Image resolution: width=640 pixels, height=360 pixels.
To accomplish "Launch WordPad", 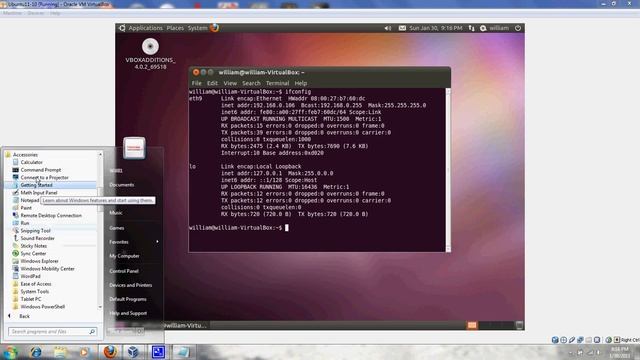I will (30, 276).
